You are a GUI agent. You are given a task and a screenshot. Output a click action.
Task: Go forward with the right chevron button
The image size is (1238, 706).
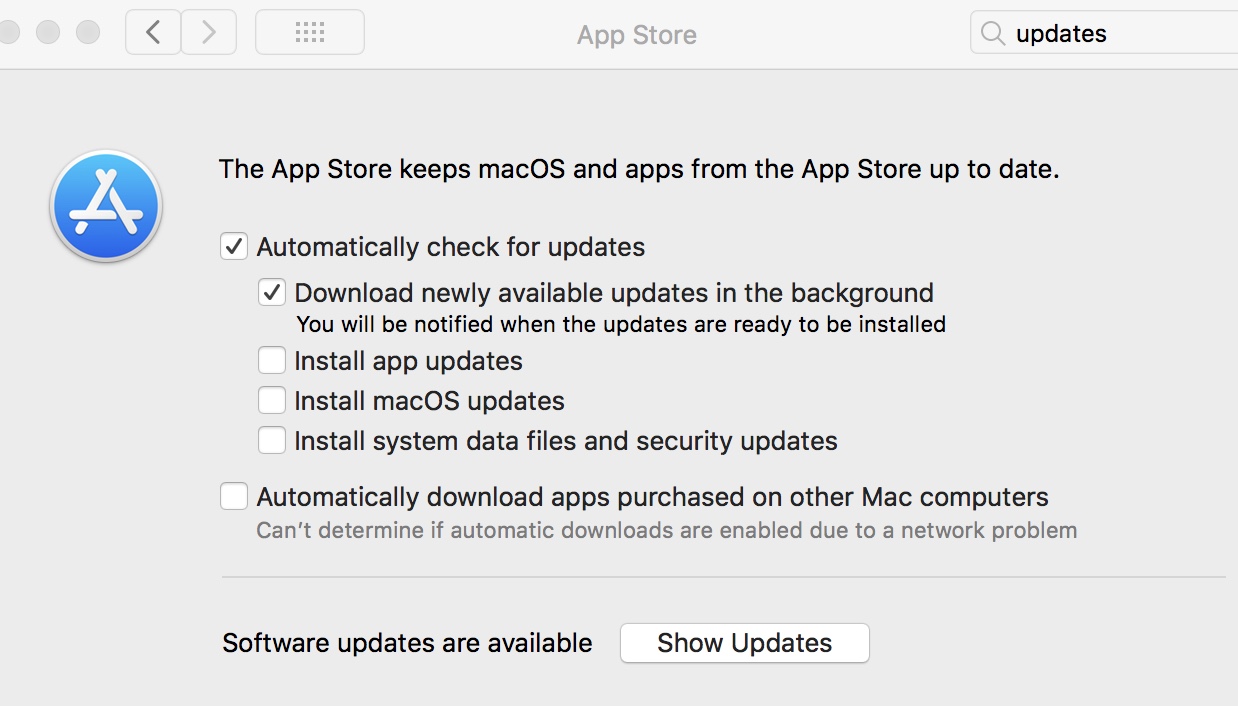[x=209, y=33]
